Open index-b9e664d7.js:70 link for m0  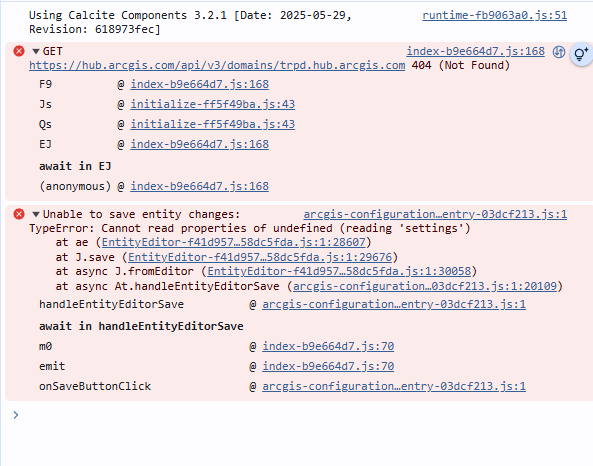click(x=328, y=346)
